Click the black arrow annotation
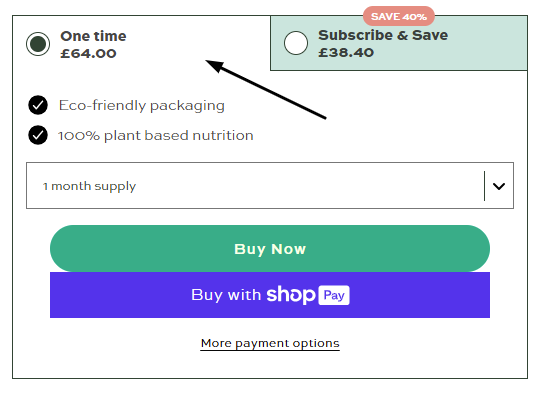This screenshot has height=396, width=554. [266, 89]
